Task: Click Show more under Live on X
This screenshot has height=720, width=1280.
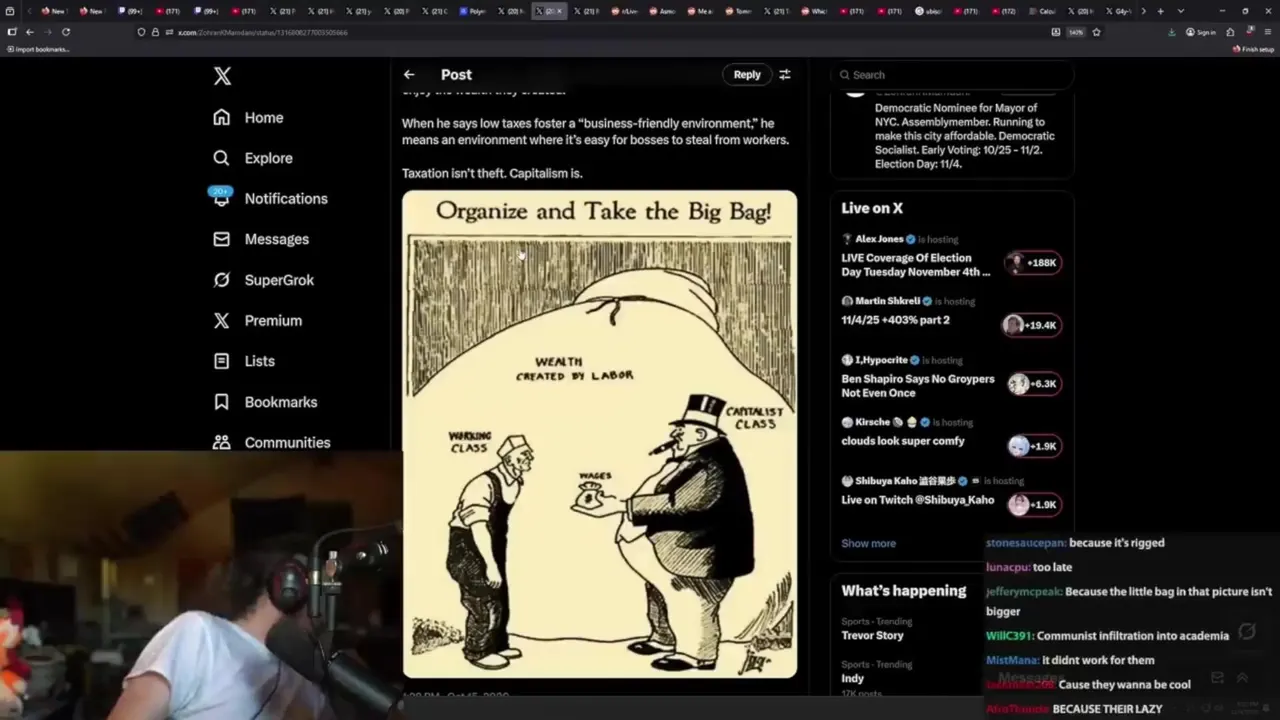Action: point(868,543)
